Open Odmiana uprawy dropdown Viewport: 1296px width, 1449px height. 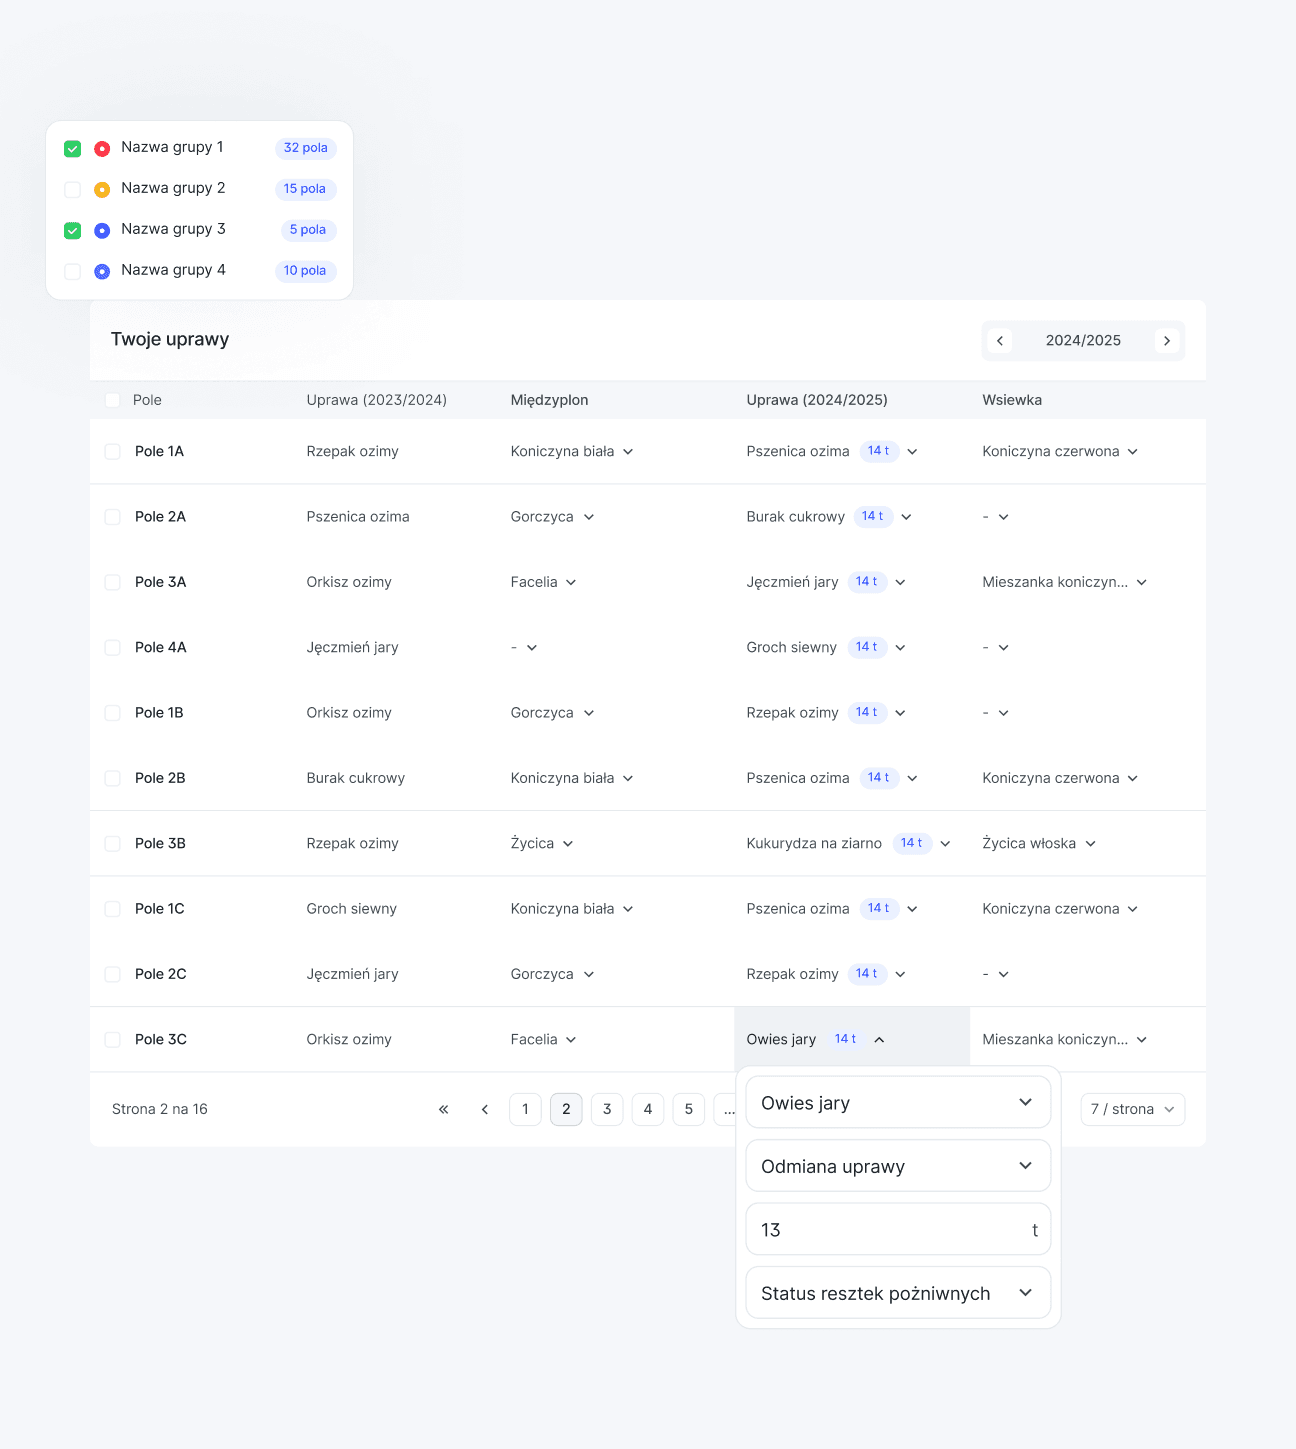point(897,1166)
